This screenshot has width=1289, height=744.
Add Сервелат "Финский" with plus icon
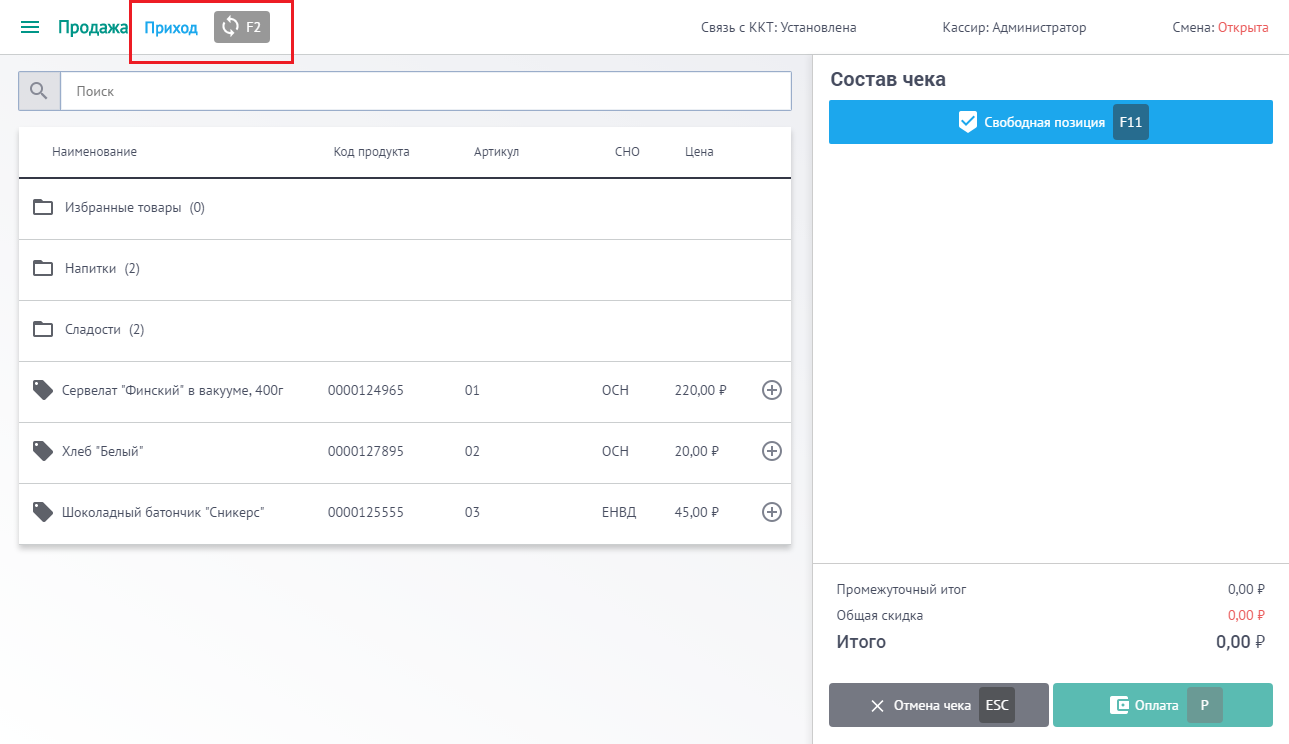(771, 390)
